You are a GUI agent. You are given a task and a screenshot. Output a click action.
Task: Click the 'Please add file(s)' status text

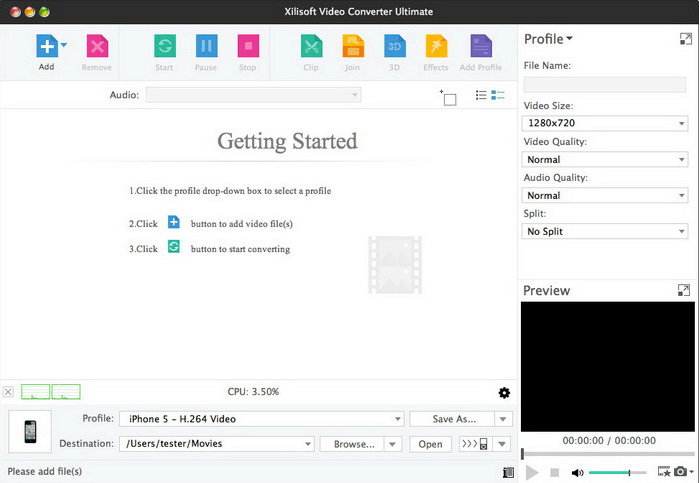pyautogui.click(x=45, y=471)
